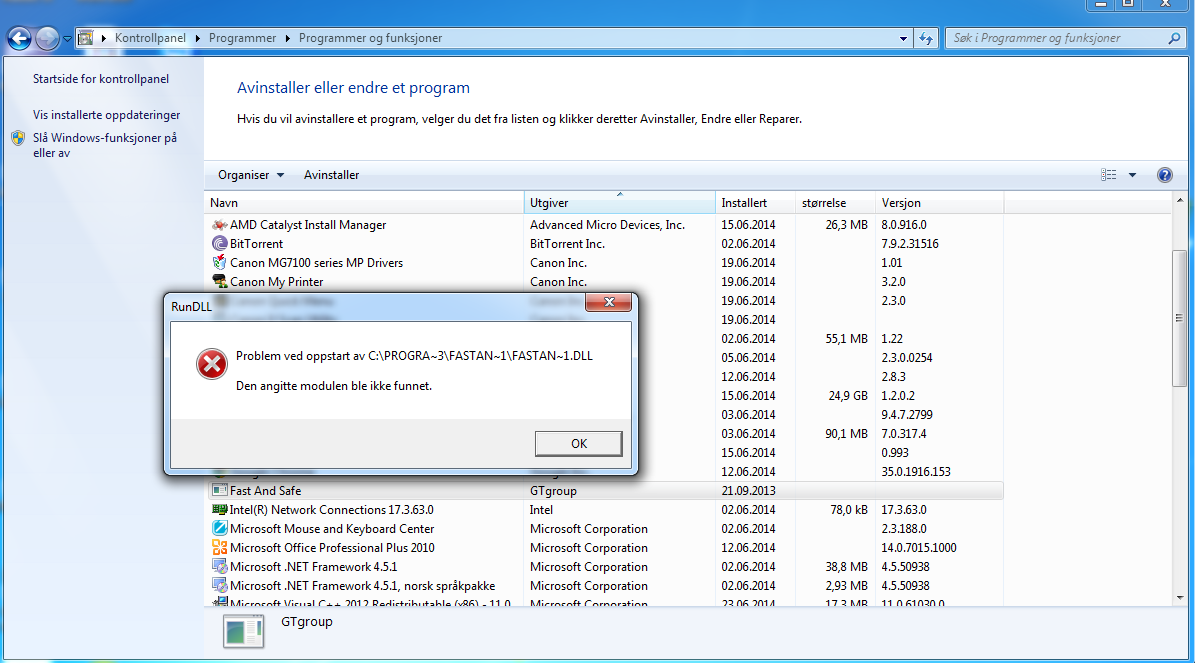
Task: Click the GTgroup details pane thumbnail
Action: [244, 632]
